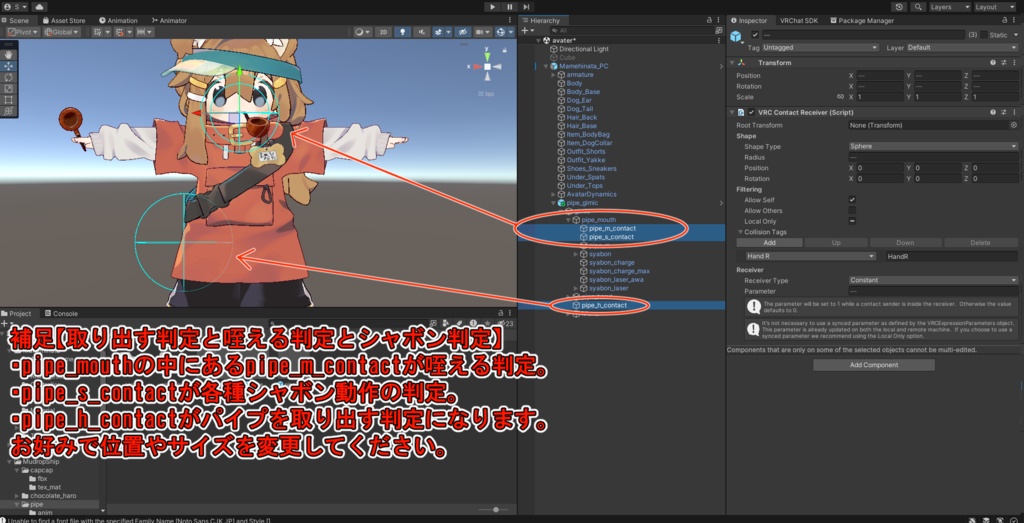
Task: Select the Rect tool in Scene toolbar
Action: [x=8, y=100]
